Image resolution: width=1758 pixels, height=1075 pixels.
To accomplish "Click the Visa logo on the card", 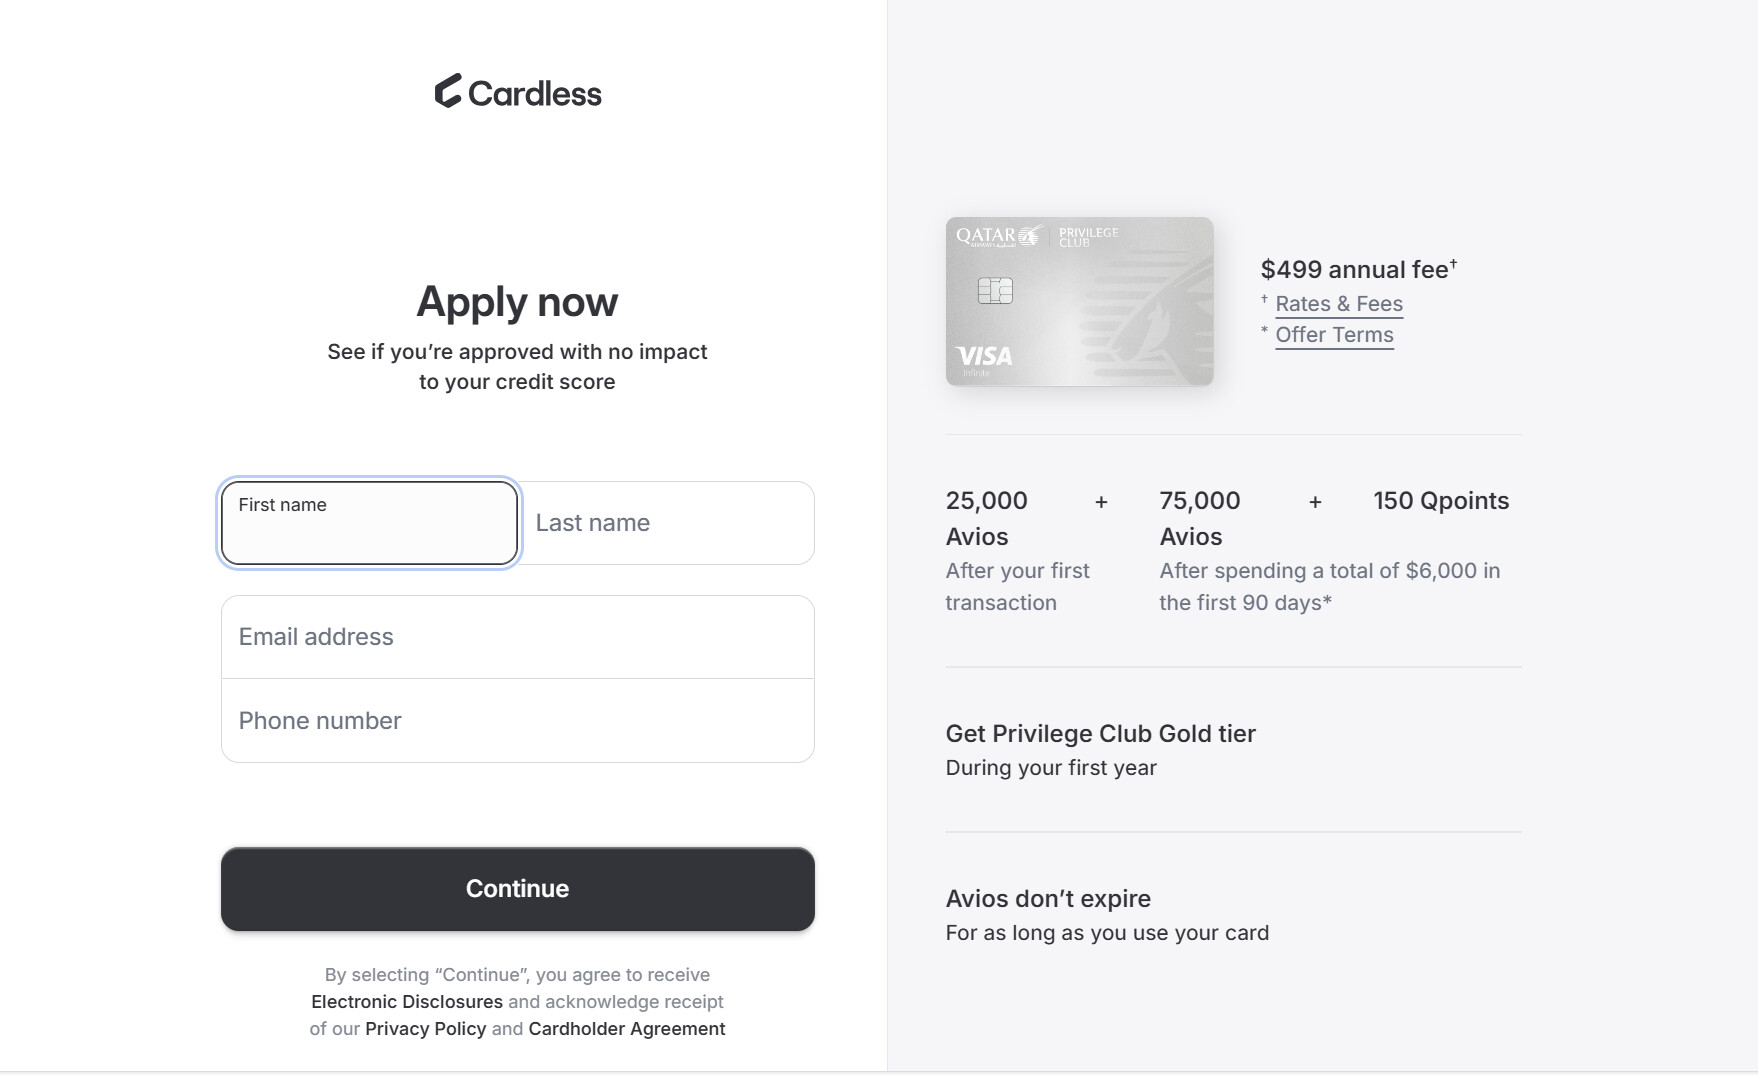I will [x=984, y=356].
